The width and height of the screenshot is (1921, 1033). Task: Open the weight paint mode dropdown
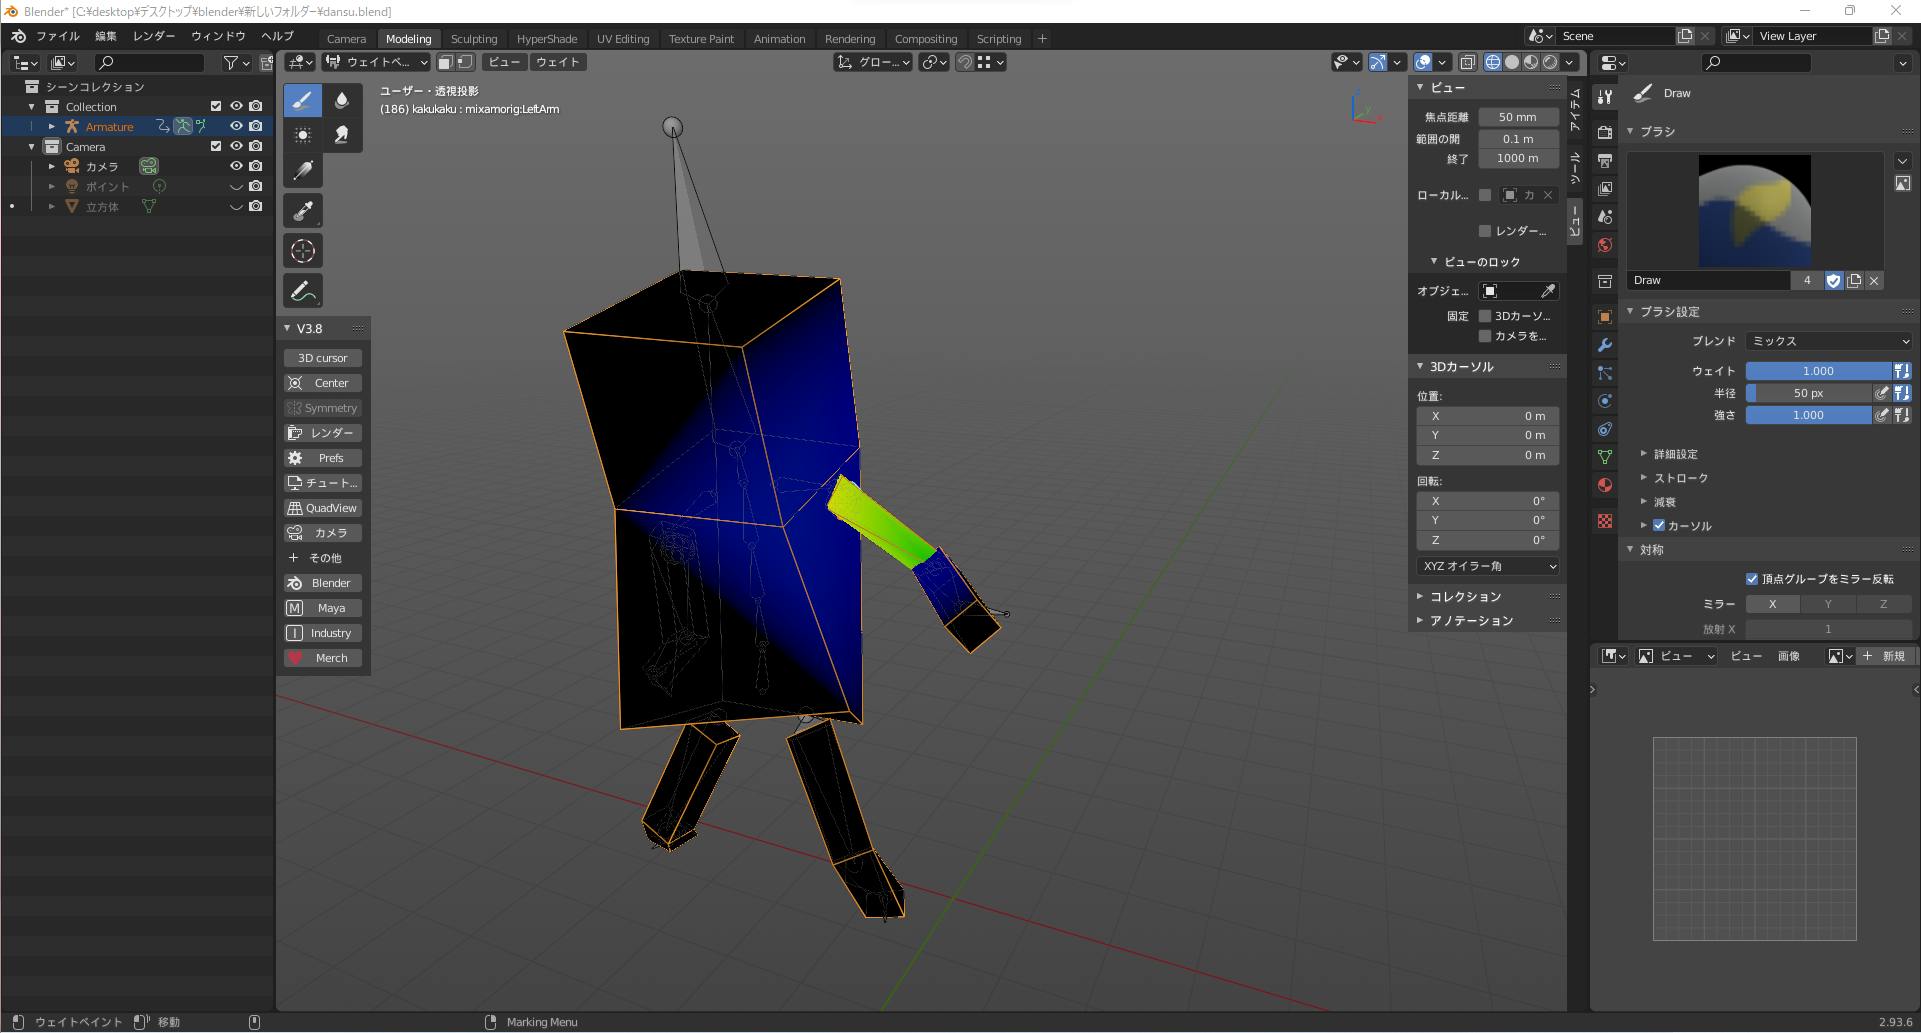point(376,62)
